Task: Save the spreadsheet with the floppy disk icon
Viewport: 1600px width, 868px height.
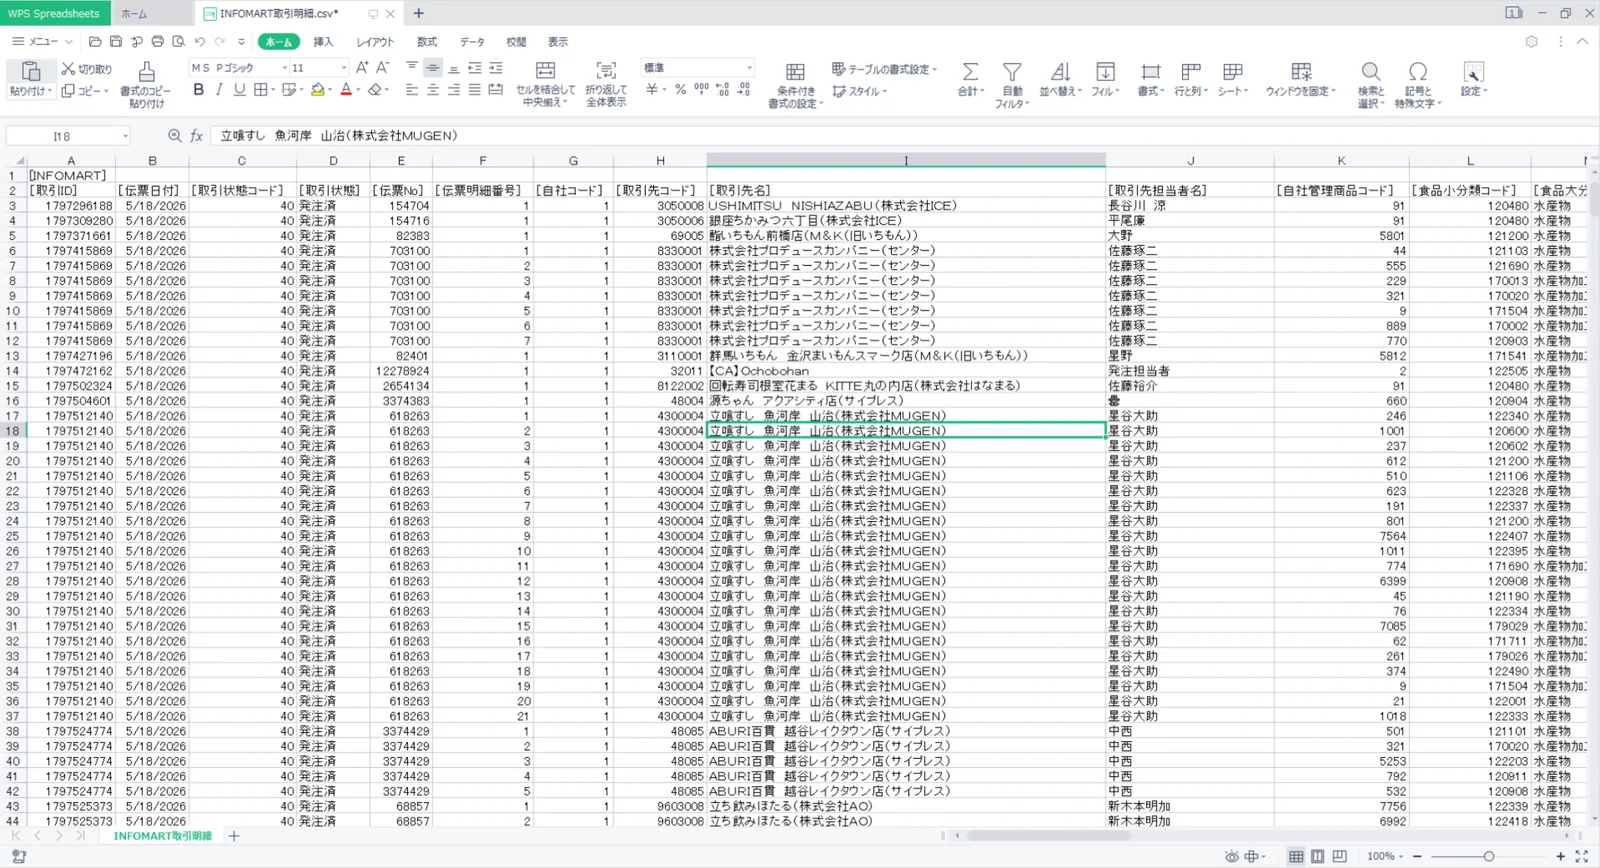Action: (x=116, y=42)
